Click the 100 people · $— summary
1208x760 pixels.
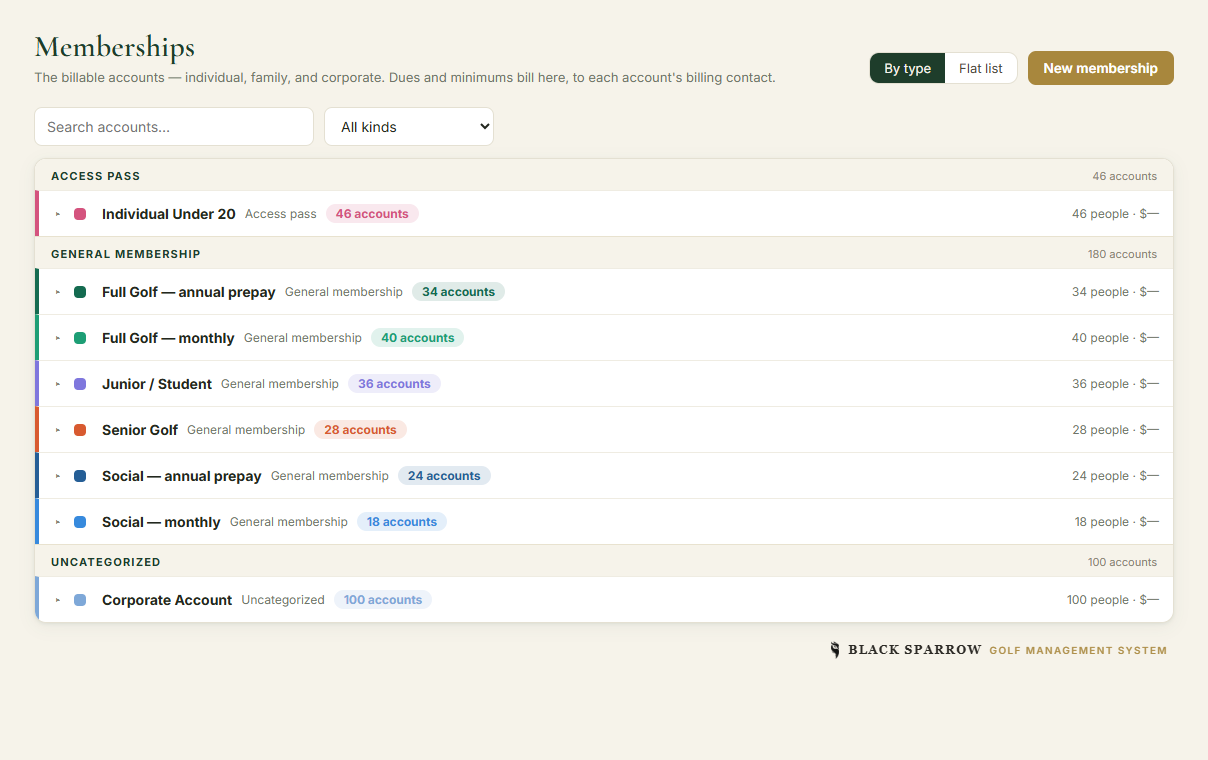(x=1113, y=600)
